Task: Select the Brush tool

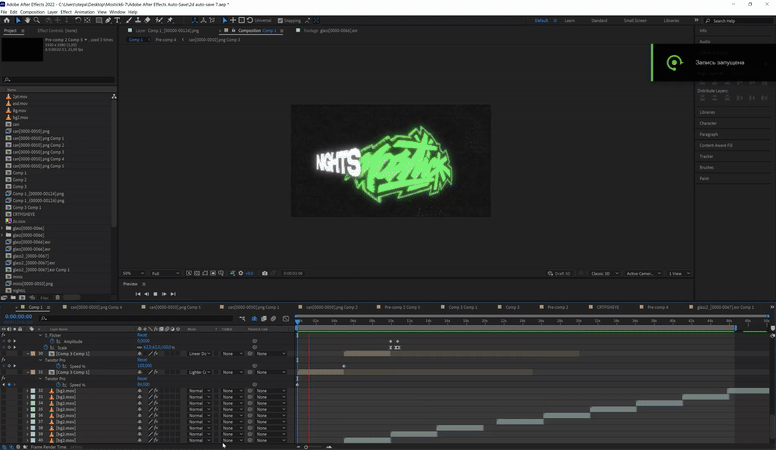Action: point(129,20)
